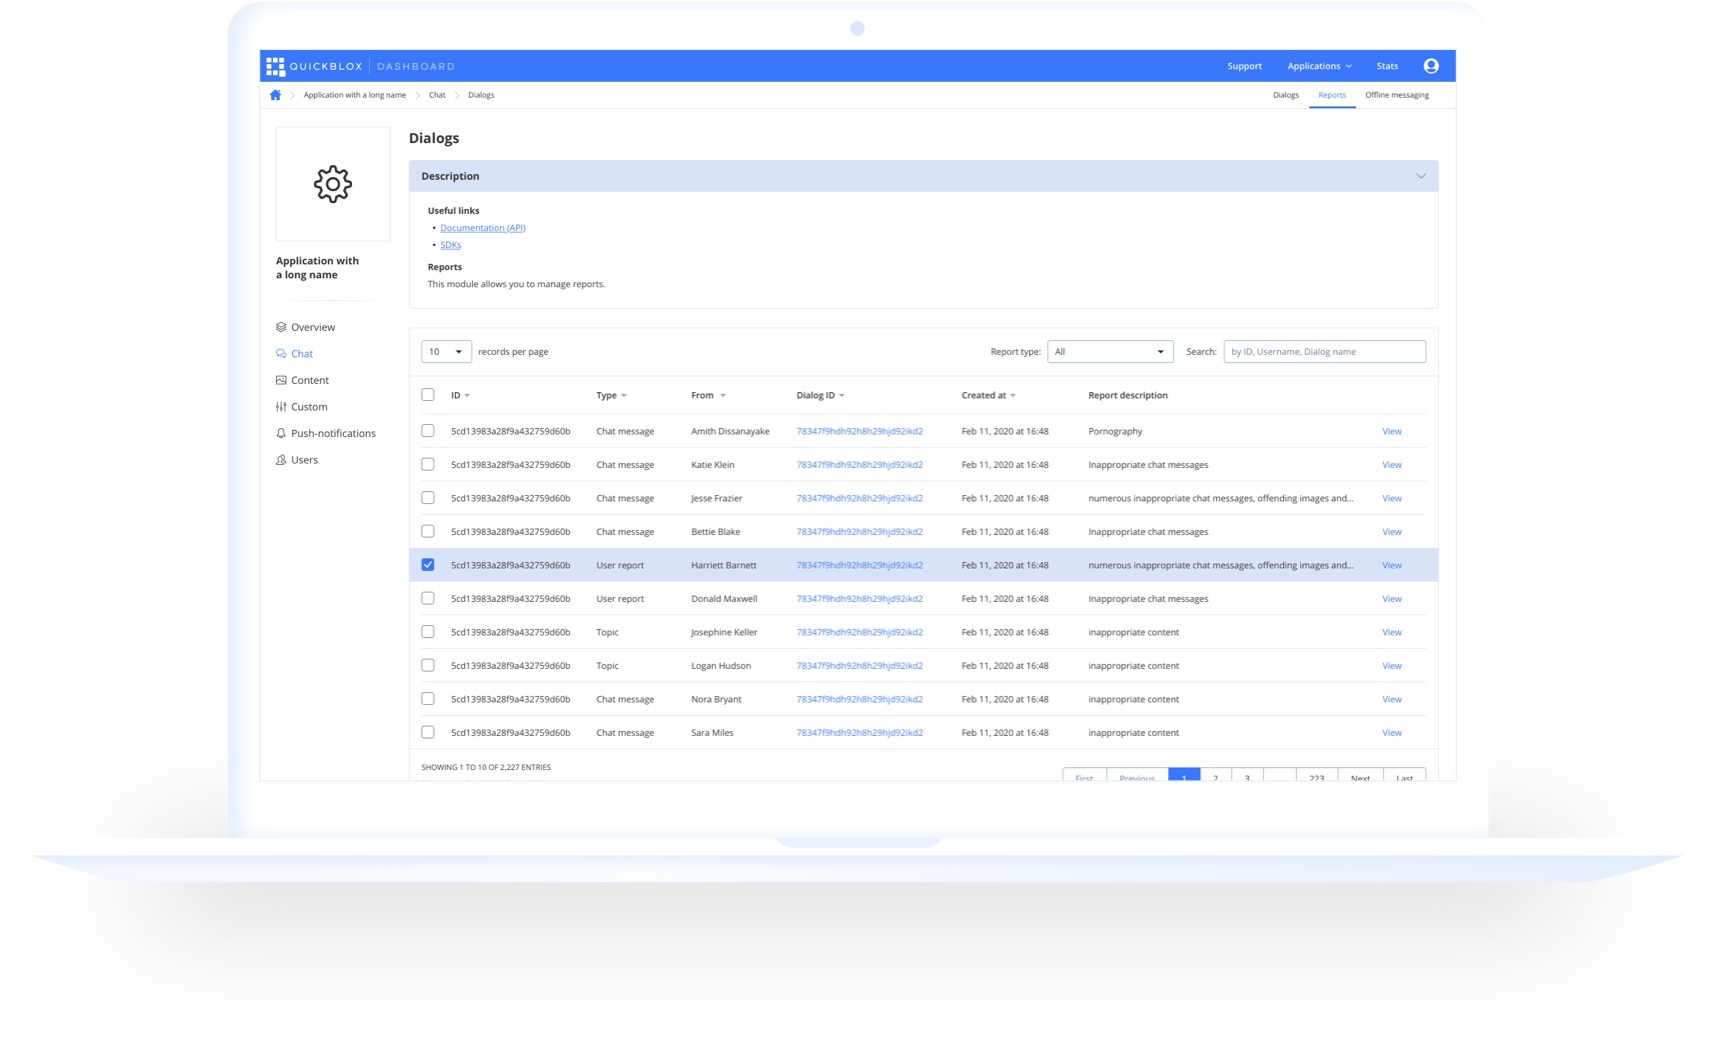Viewport: 1718px width, 1058px height.
Task: Check the Donald Maxwell row checkbox
Action: pyautogui.click(x=428, y=599)
